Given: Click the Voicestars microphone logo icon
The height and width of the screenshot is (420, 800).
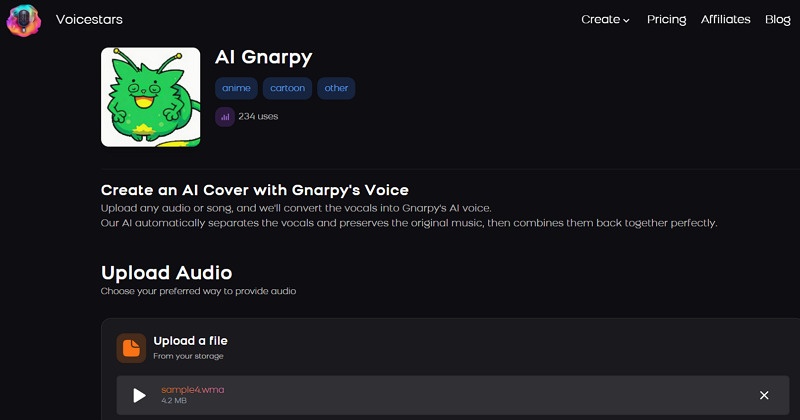Looking at the screenshot, I should 23,20.
